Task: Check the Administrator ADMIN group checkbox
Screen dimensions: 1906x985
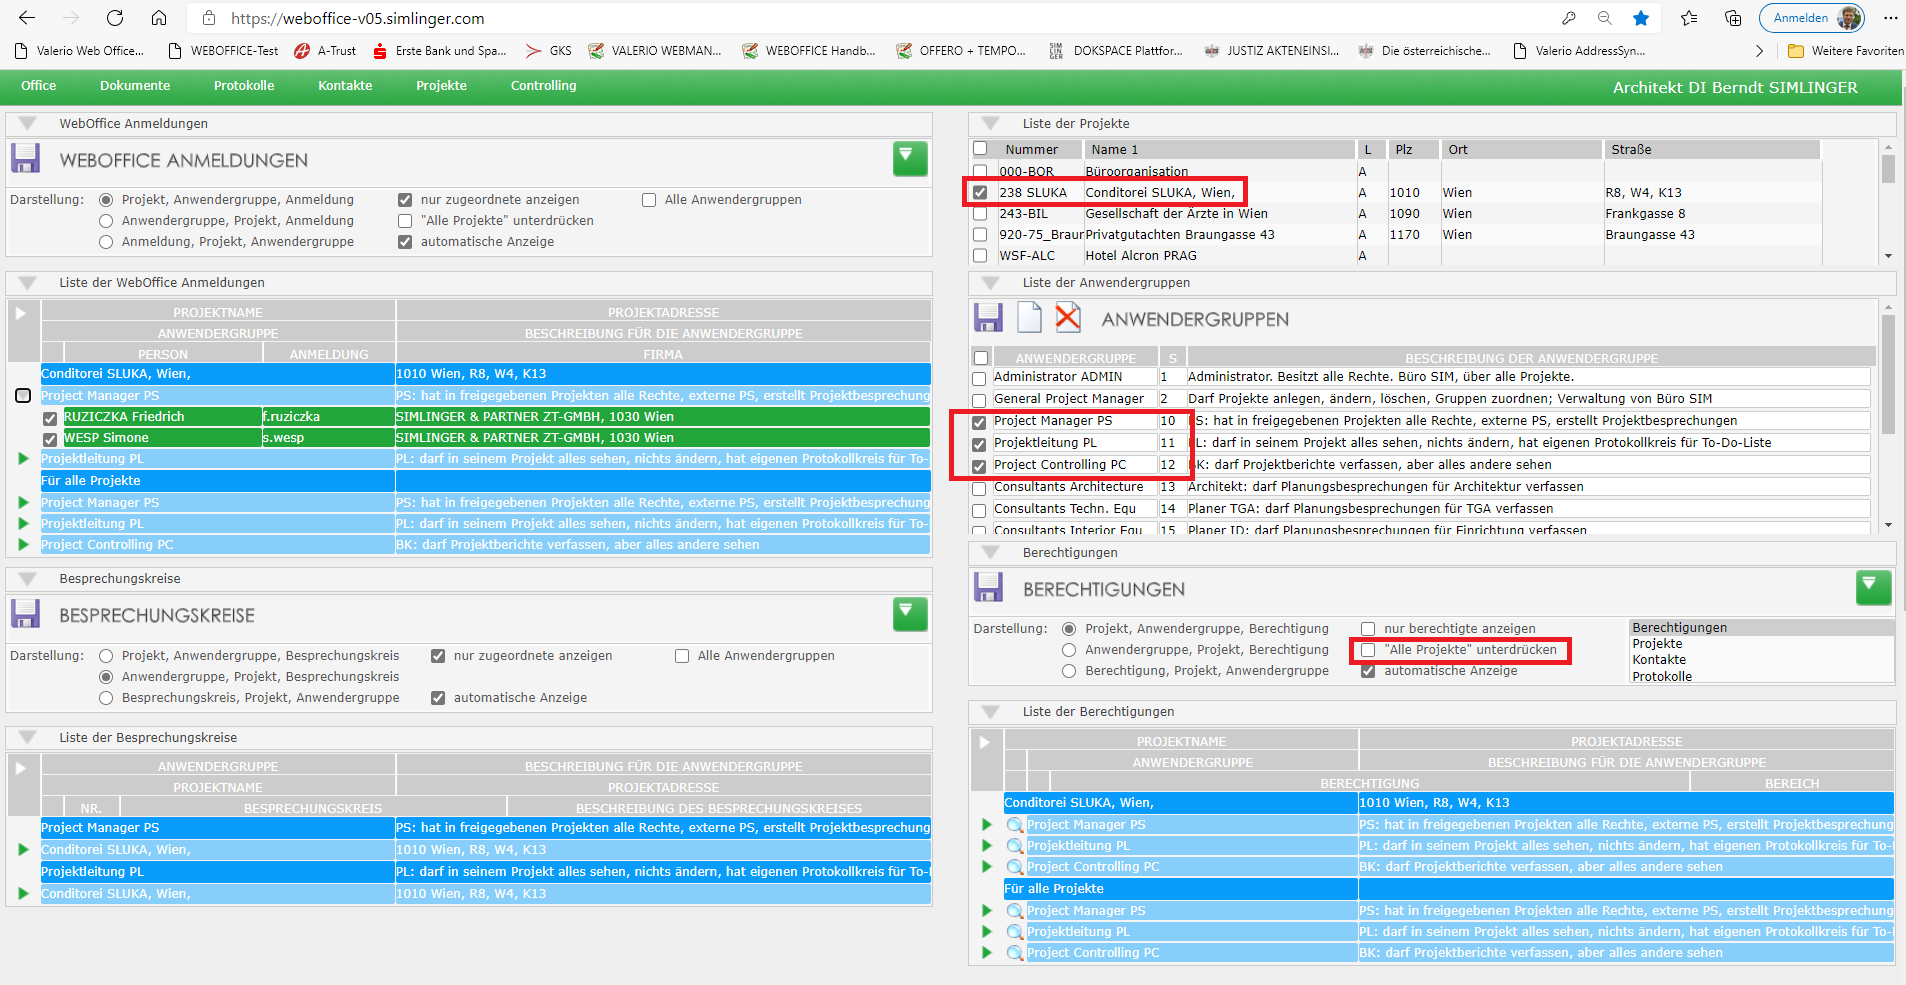Action: click(x=980, y=378)
